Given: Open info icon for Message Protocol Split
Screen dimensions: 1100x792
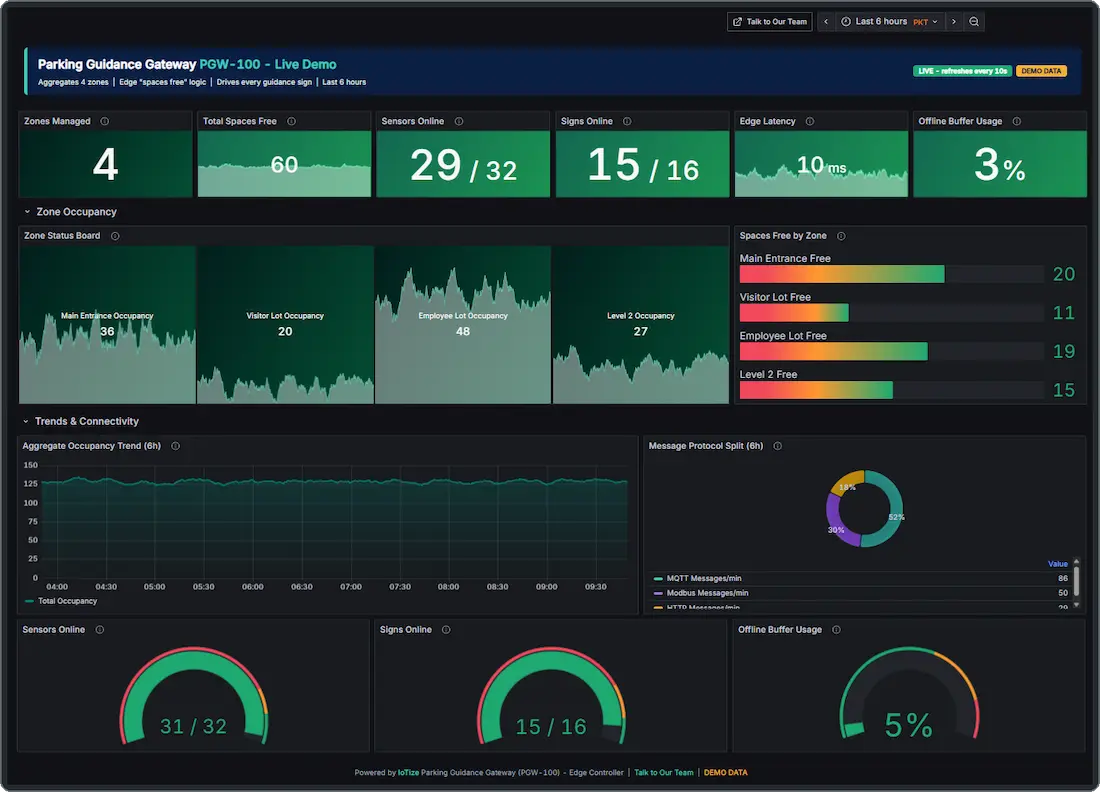Looking at the screenshot, I should point(777,446).
